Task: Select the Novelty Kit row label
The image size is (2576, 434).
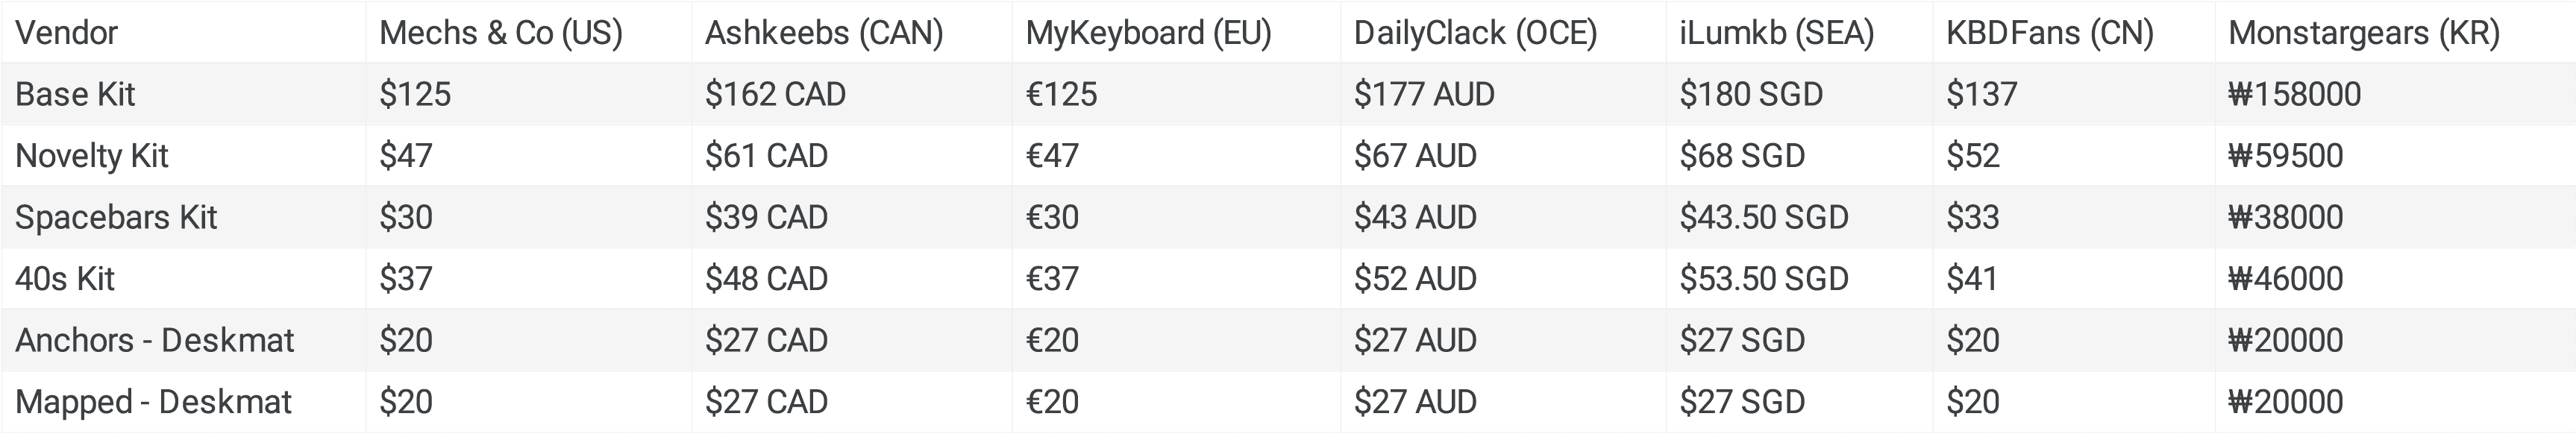Action: [92, 156]
